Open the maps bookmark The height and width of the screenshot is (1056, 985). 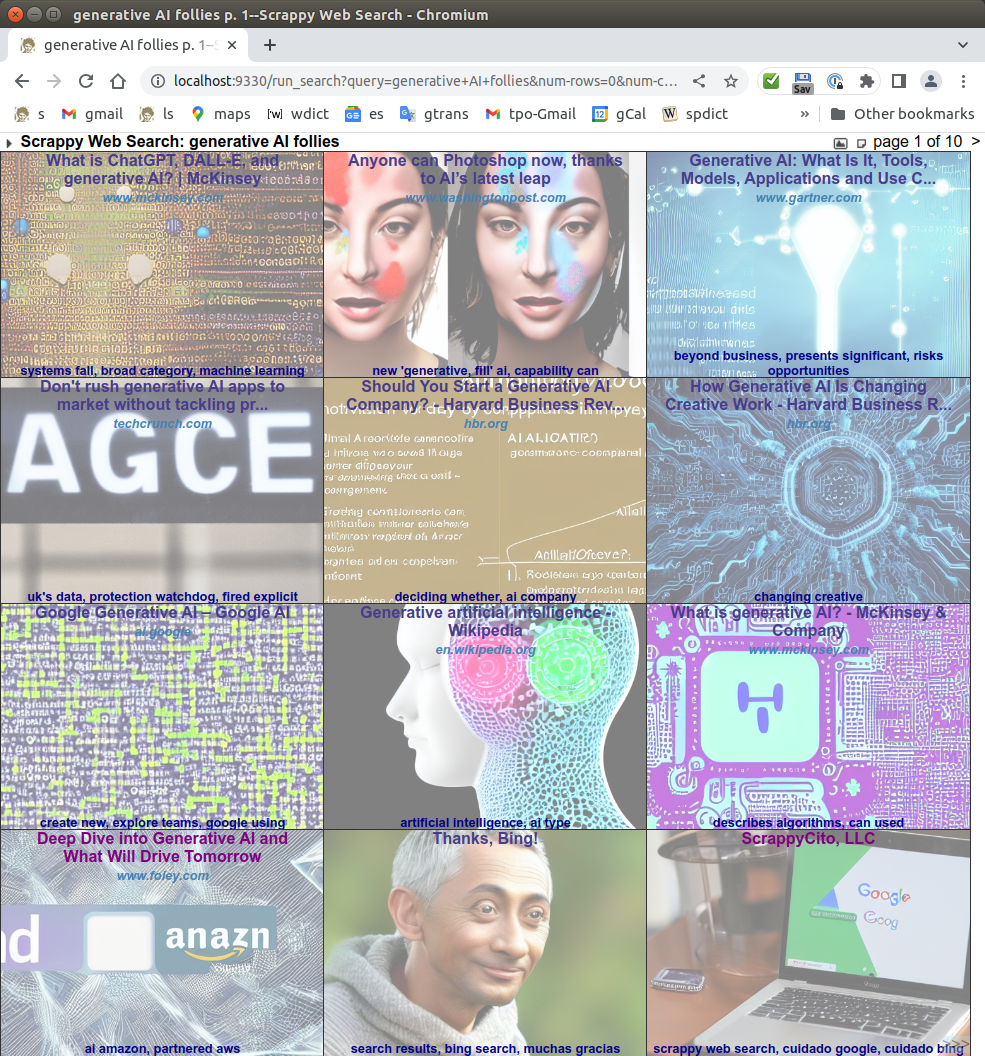pos(220,114)
